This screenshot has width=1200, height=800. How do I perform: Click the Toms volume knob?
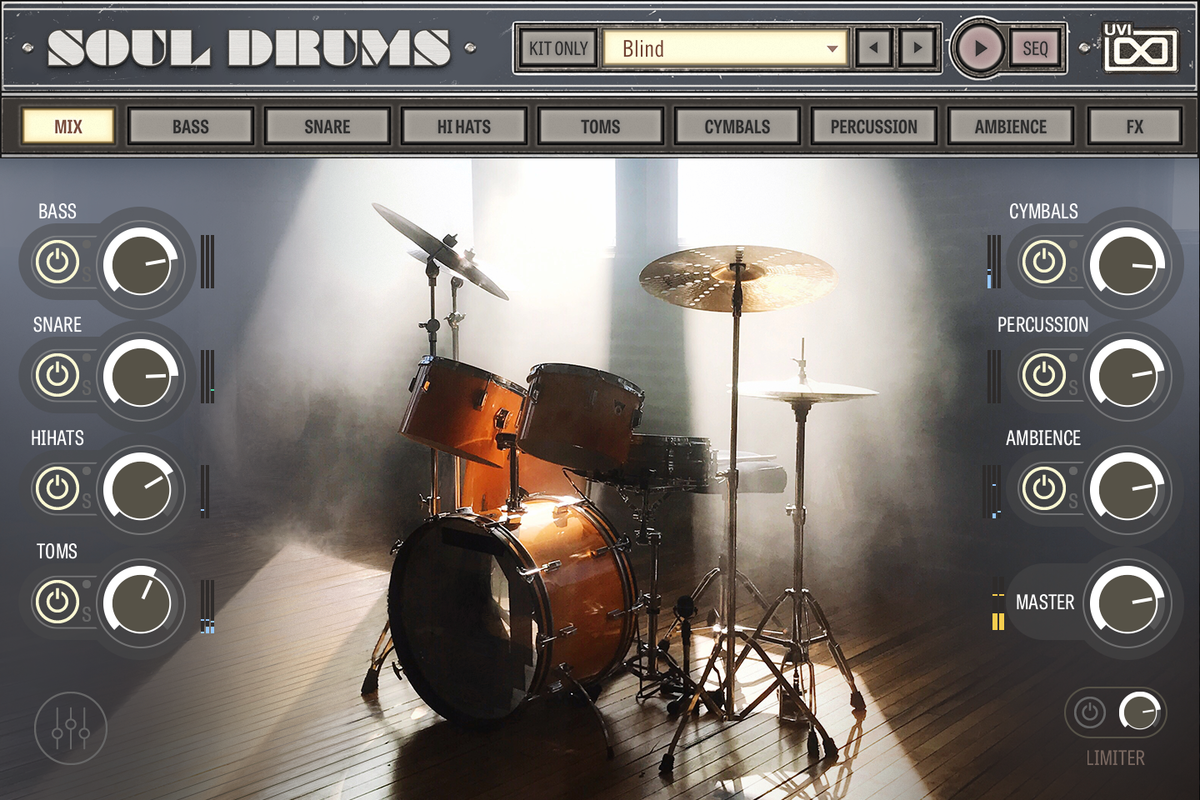coord(141,603)
